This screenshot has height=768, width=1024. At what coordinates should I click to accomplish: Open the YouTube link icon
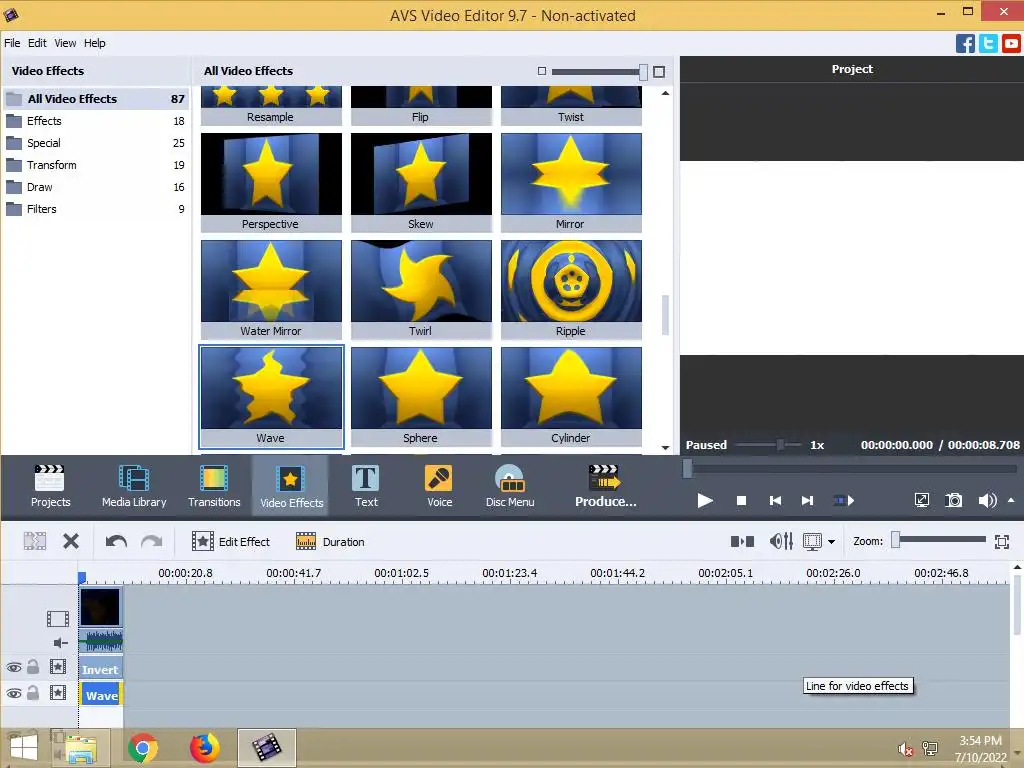pyautogui.click(x=1011, y=43)
